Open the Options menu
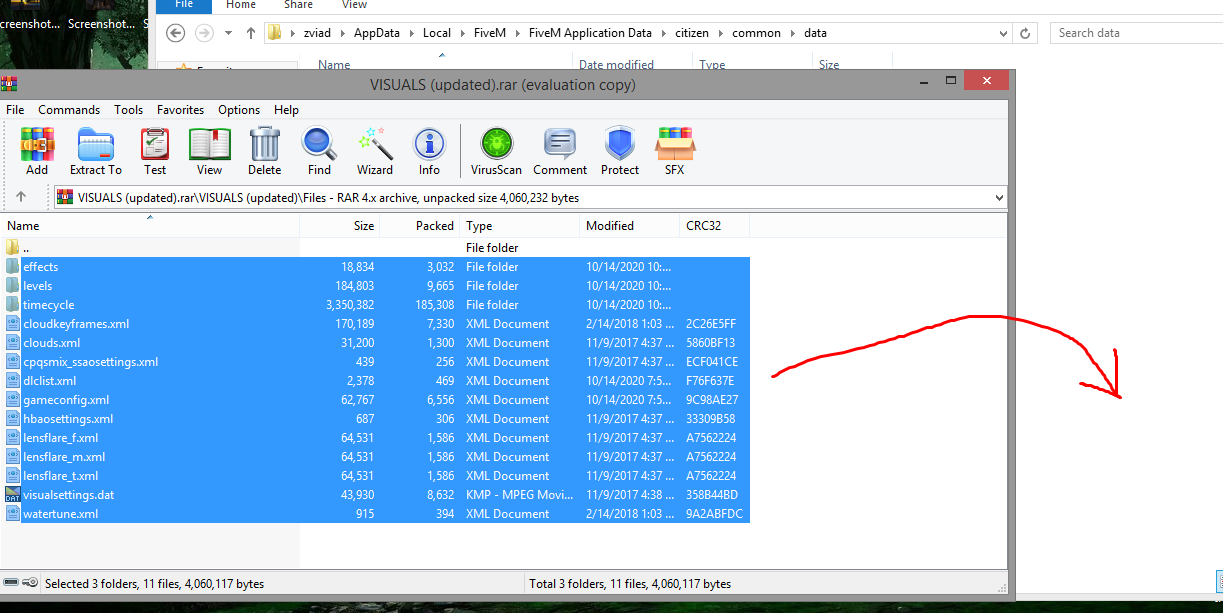The image size is (1223, 613). click(x=239, y=110)
